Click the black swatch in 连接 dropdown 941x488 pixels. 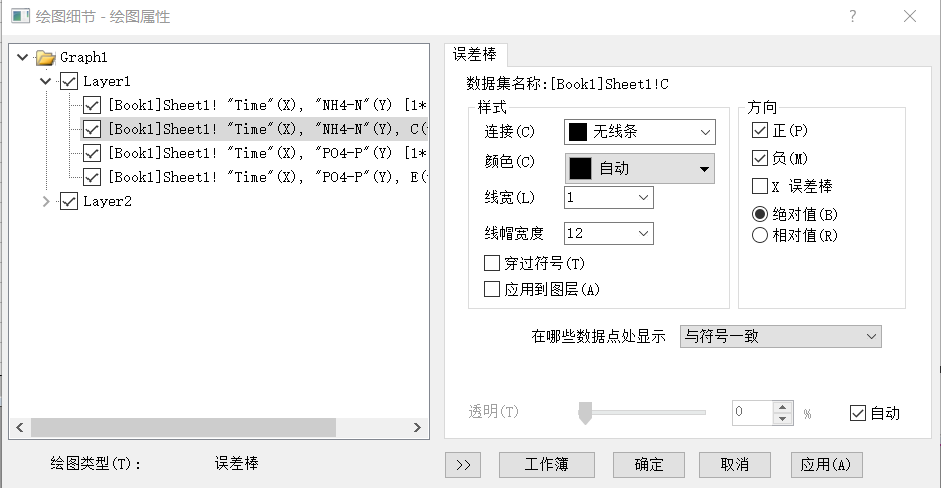[x=577, y=132]
